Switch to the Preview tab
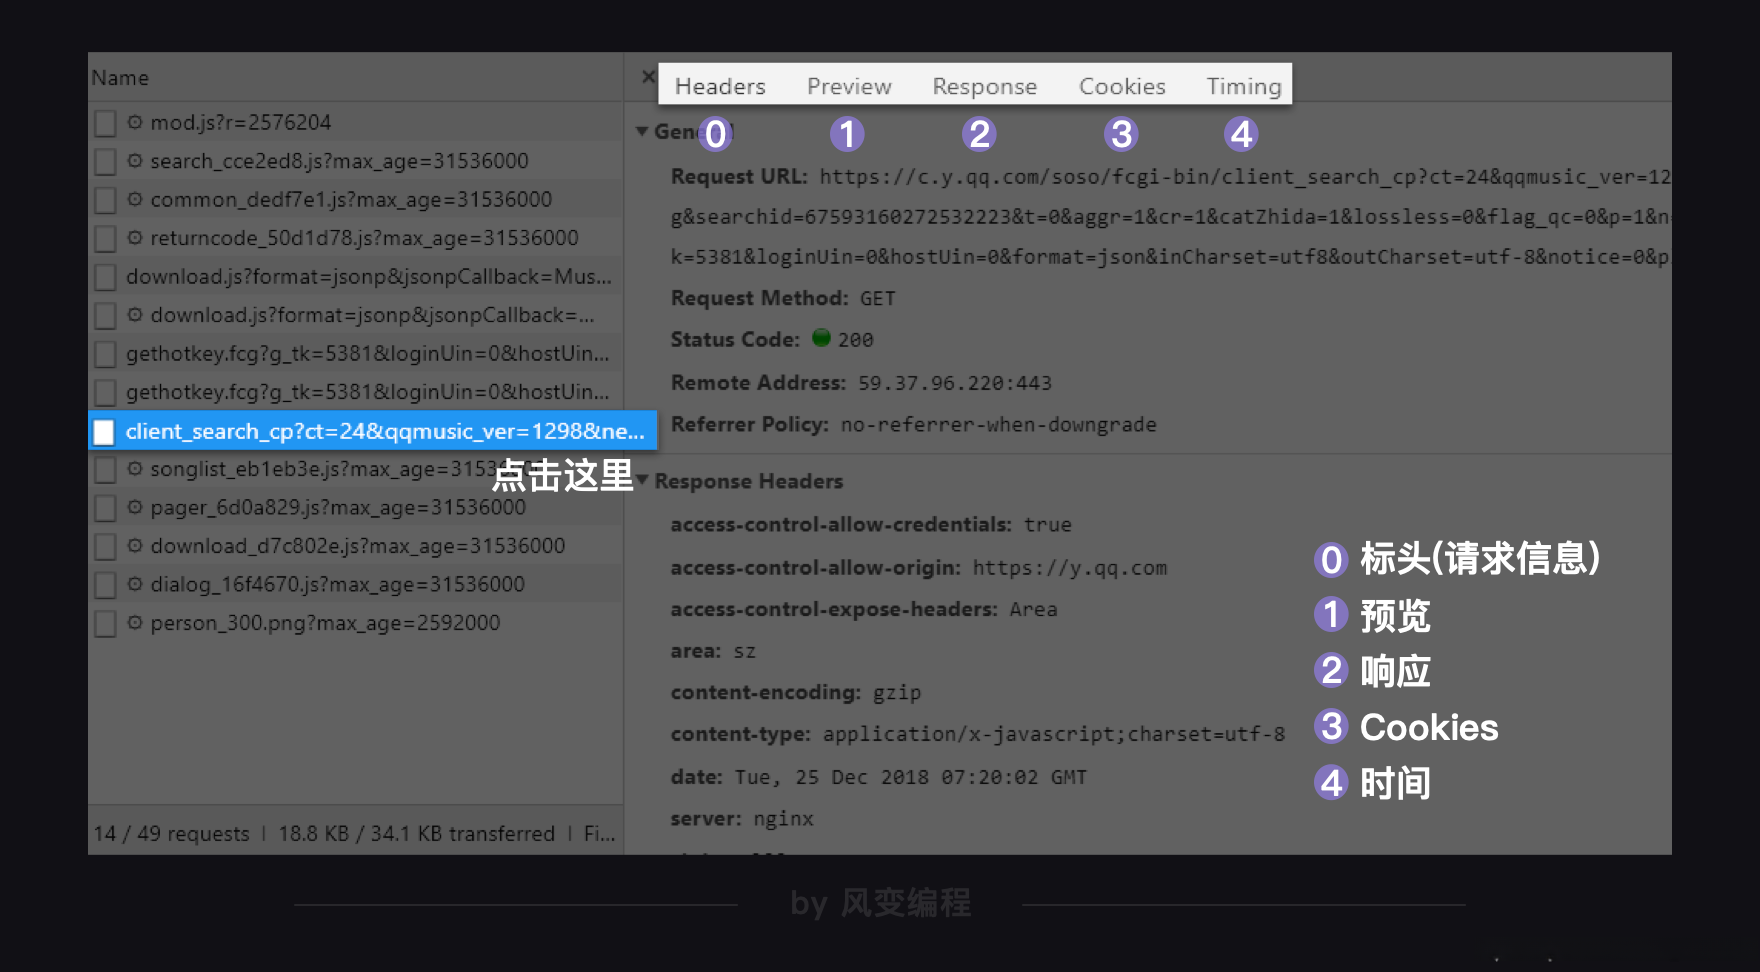The image size is (1760, 972). (x=848, y=86)
